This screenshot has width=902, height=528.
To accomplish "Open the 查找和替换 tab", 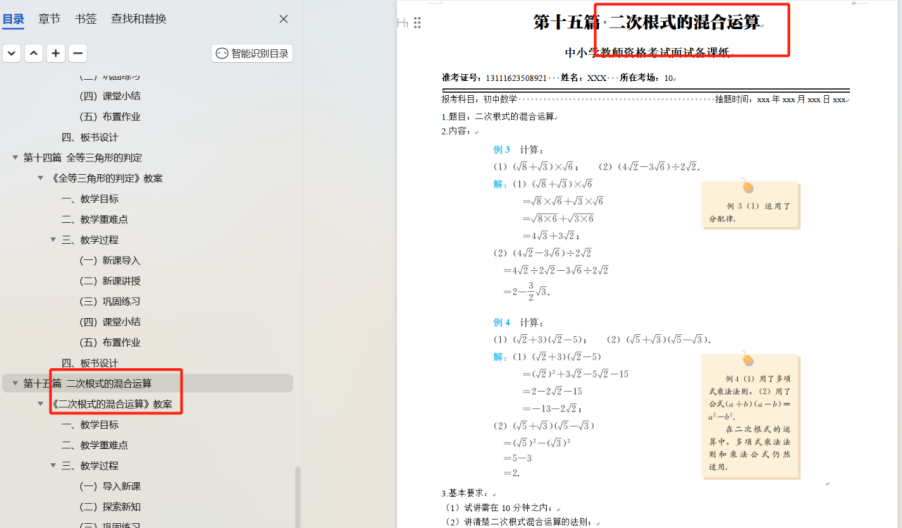I will (139, 19).
